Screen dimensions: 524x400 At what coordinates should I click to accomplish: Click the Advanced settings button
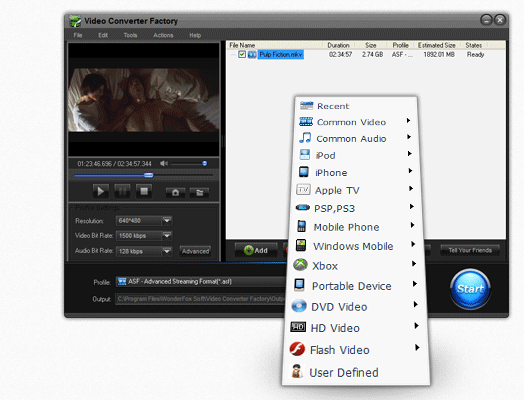point(195,251)
